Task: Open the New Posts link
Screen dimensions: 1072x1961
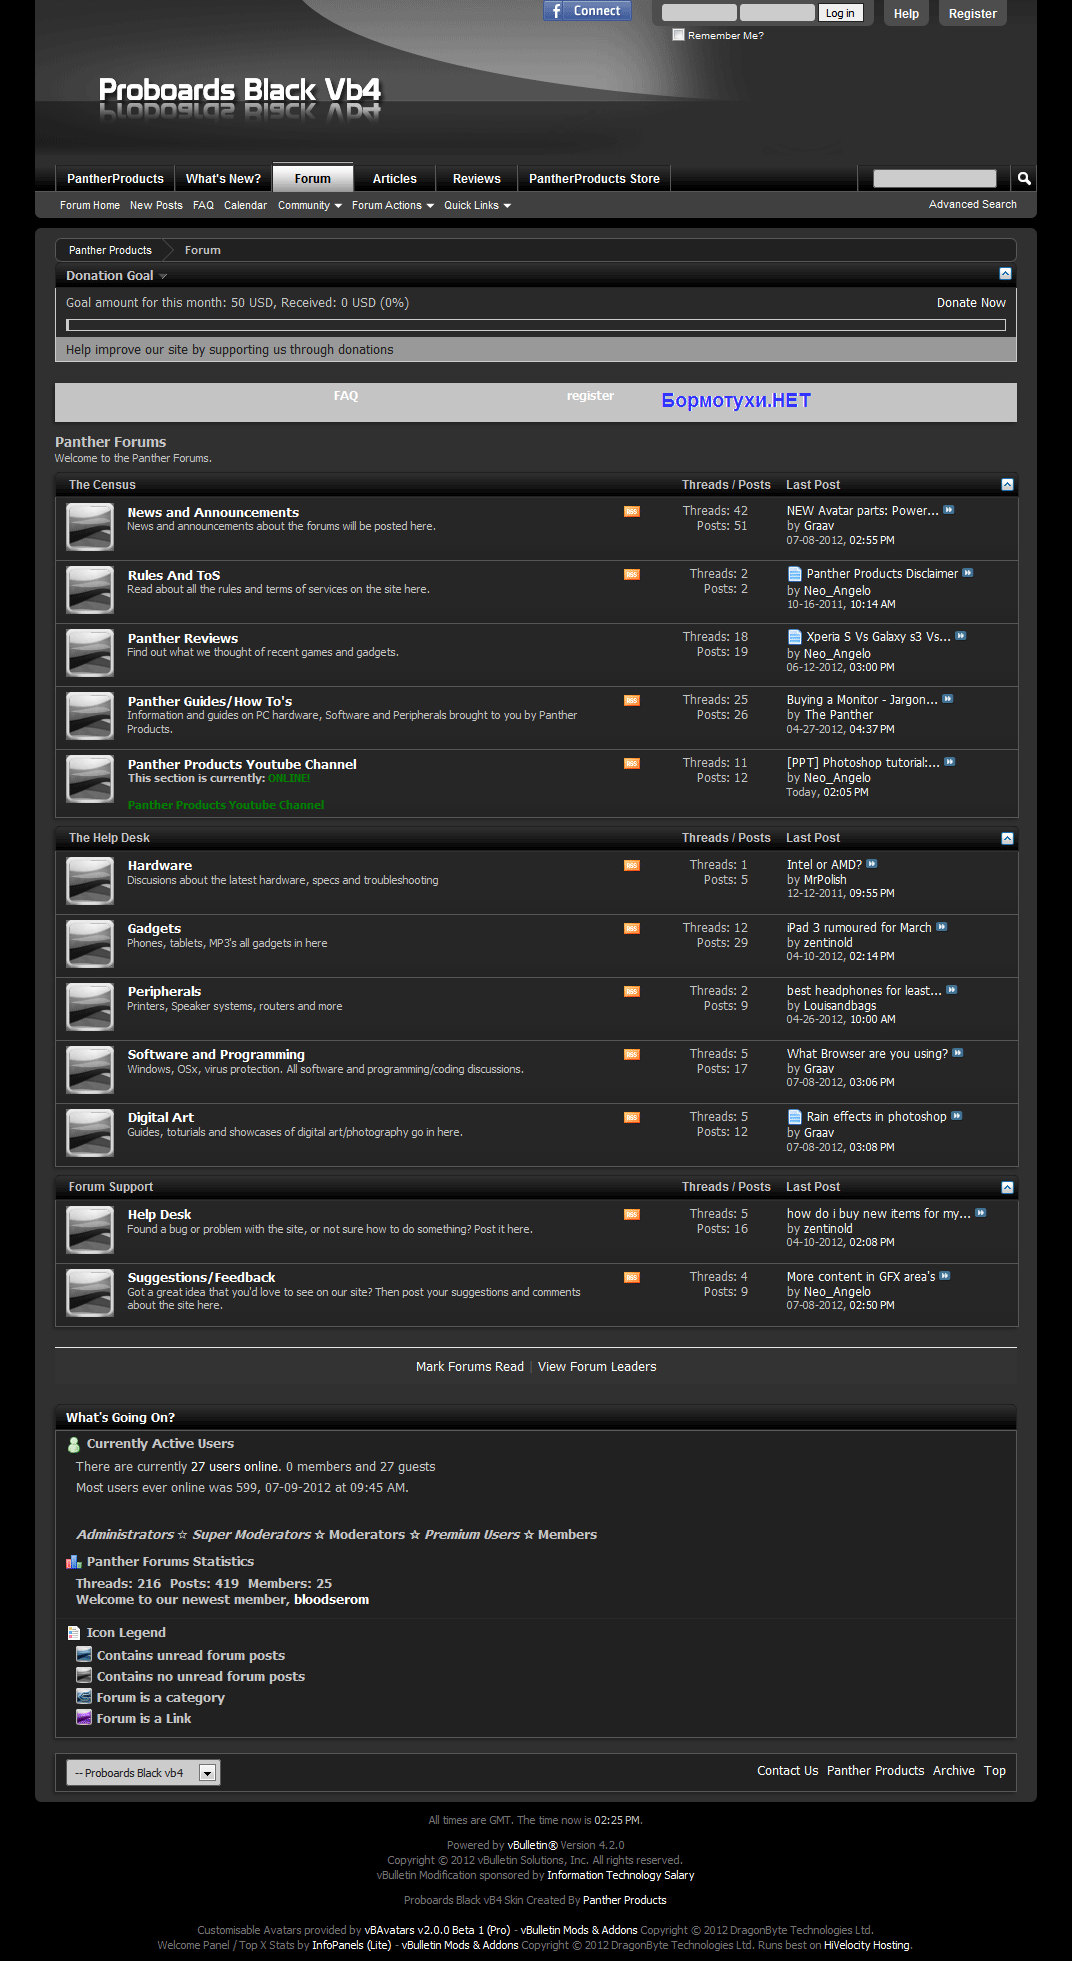Action: click(156, 205)
